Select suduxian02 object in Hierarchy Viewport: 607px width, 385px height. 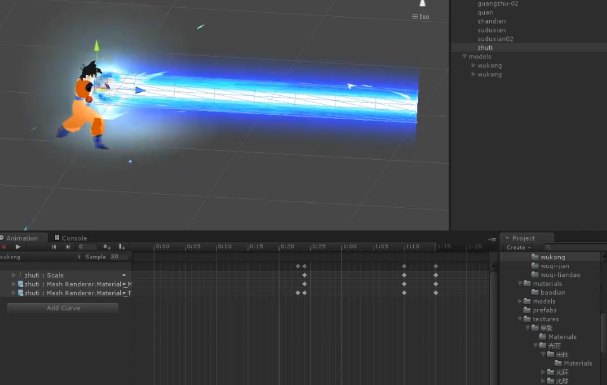coord(495,39)
